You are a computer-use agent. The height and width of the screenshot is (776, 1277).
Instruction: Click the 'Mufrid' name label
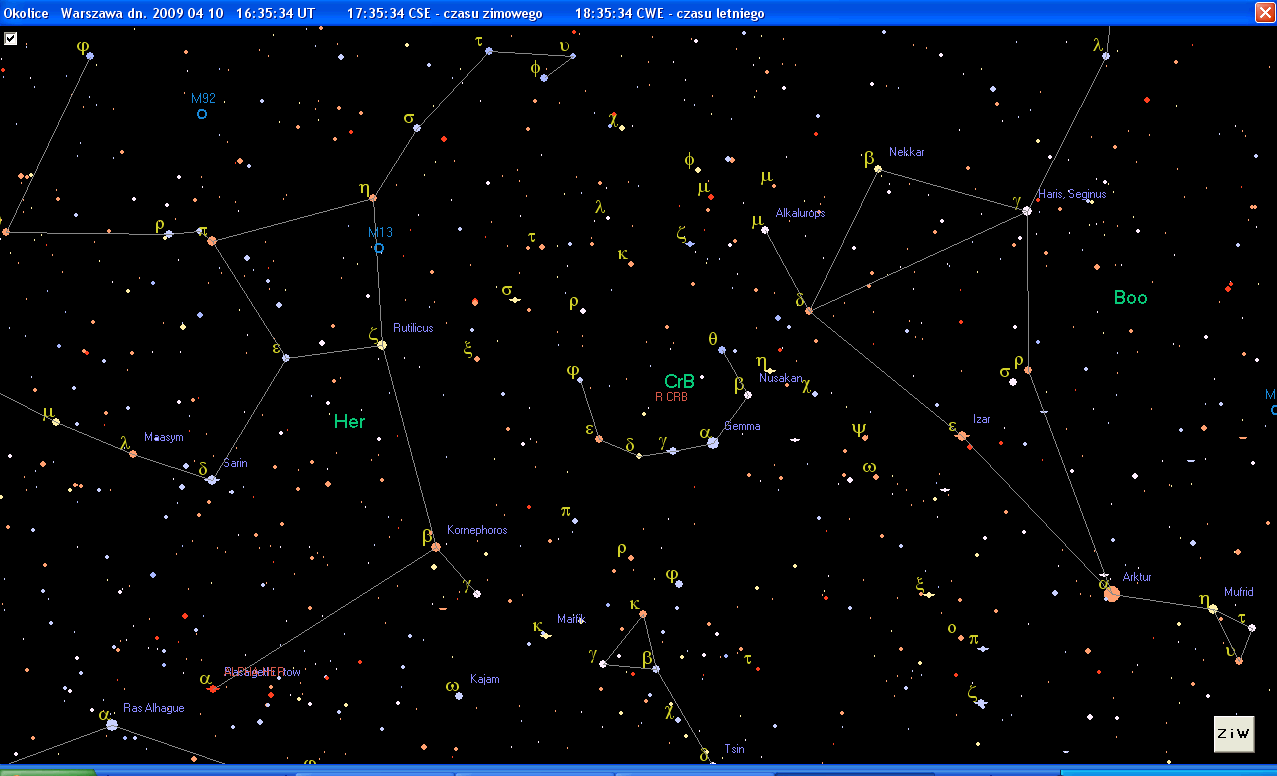[1239, 592]
